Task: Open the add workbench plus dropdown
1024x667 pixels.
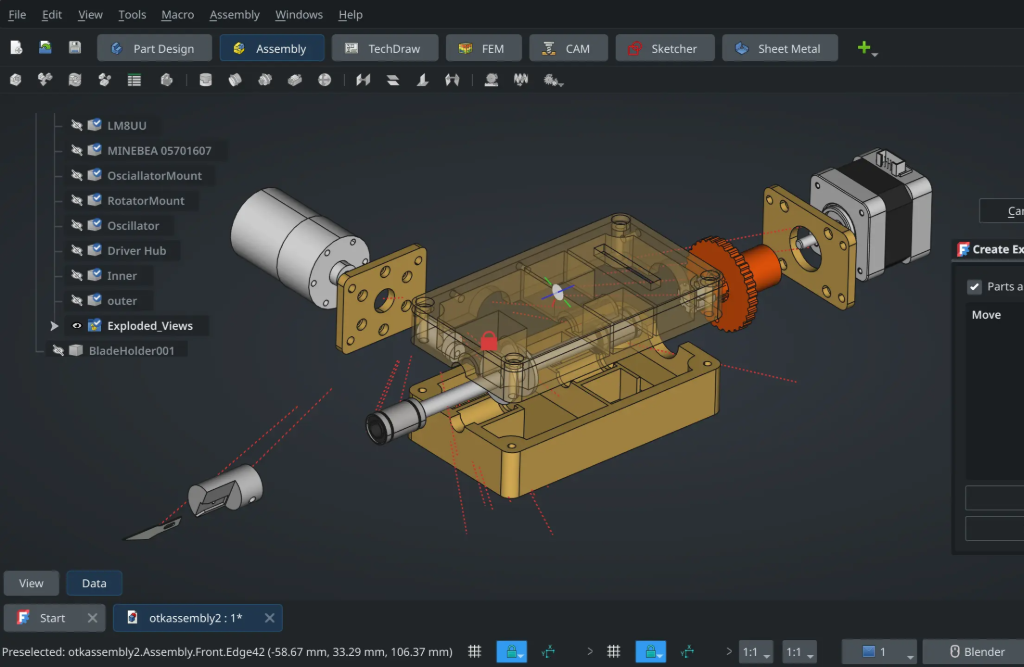Action: click(x=867, y=48)
